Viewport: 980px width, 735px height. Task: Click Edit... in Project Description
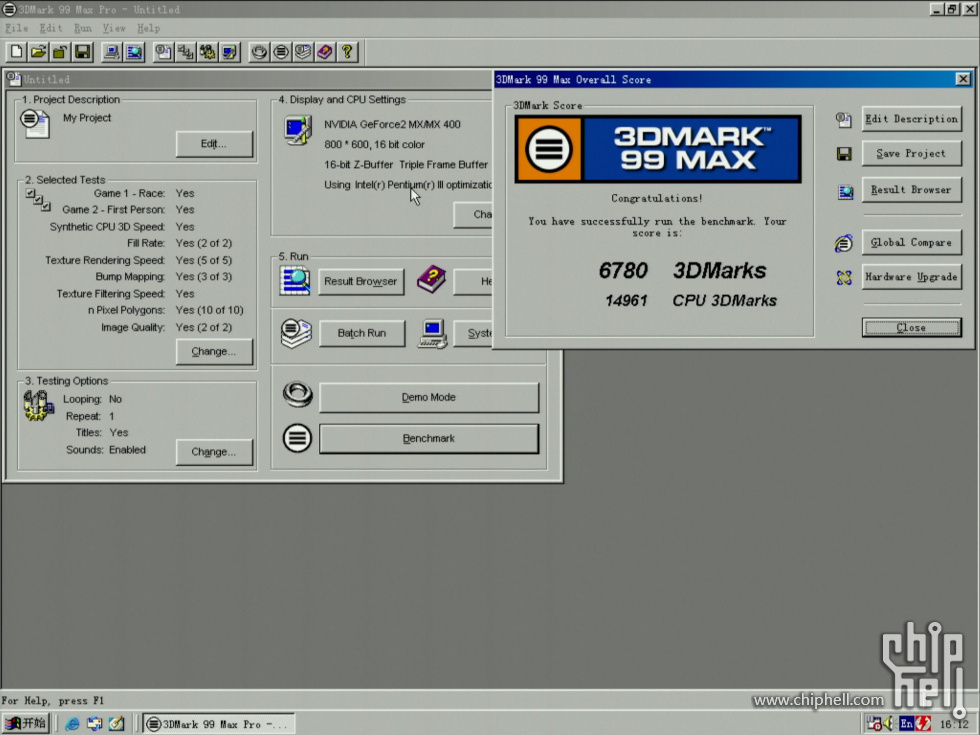coord(214,144)
